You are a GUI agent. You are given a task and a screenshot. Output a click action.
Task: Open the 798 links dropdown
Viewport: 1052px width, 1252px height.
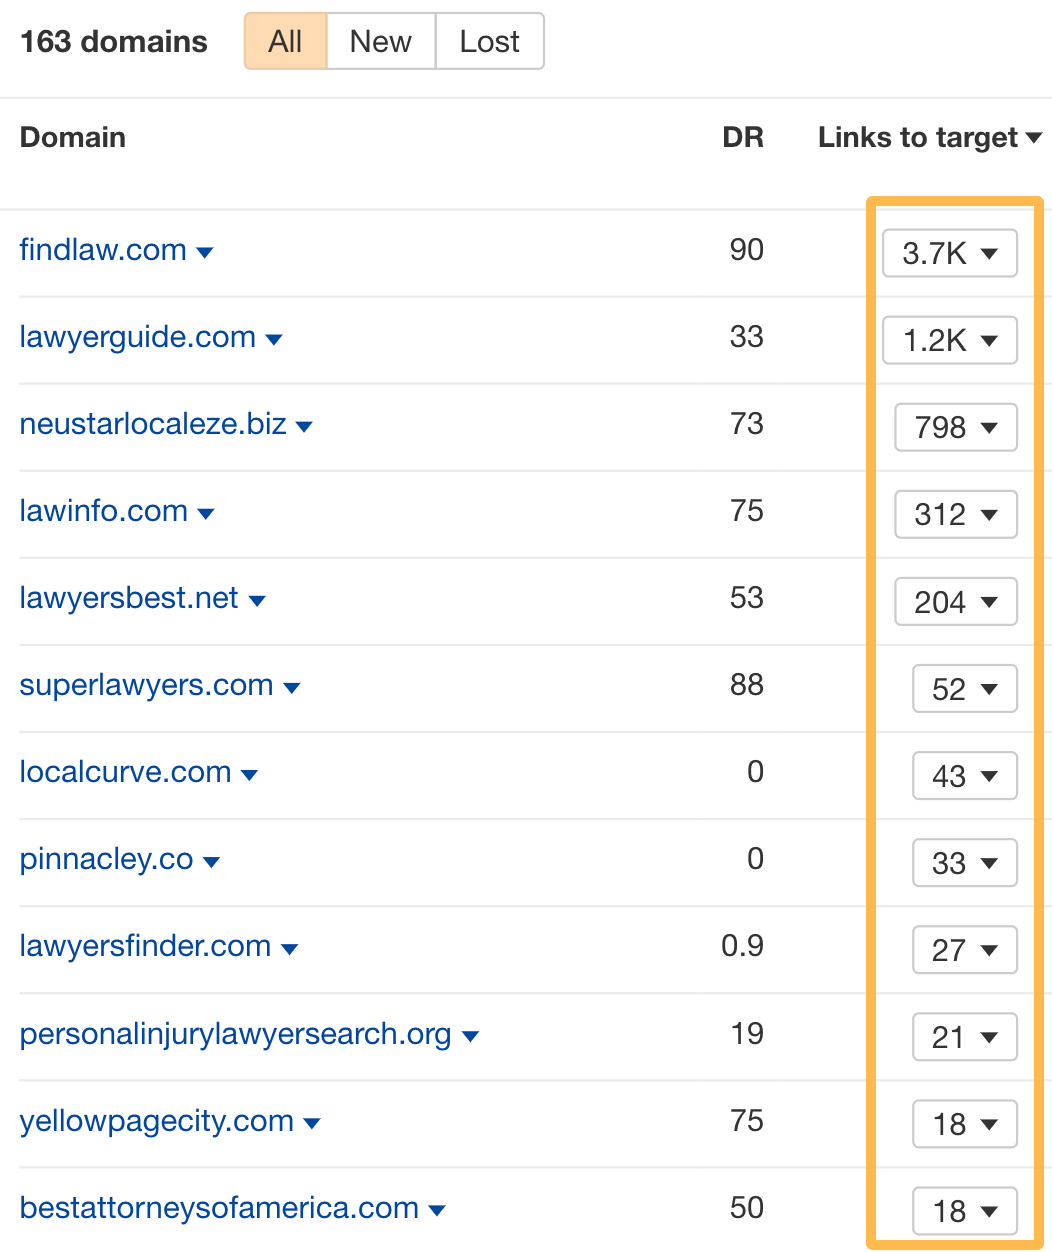(x=956, y=427)
